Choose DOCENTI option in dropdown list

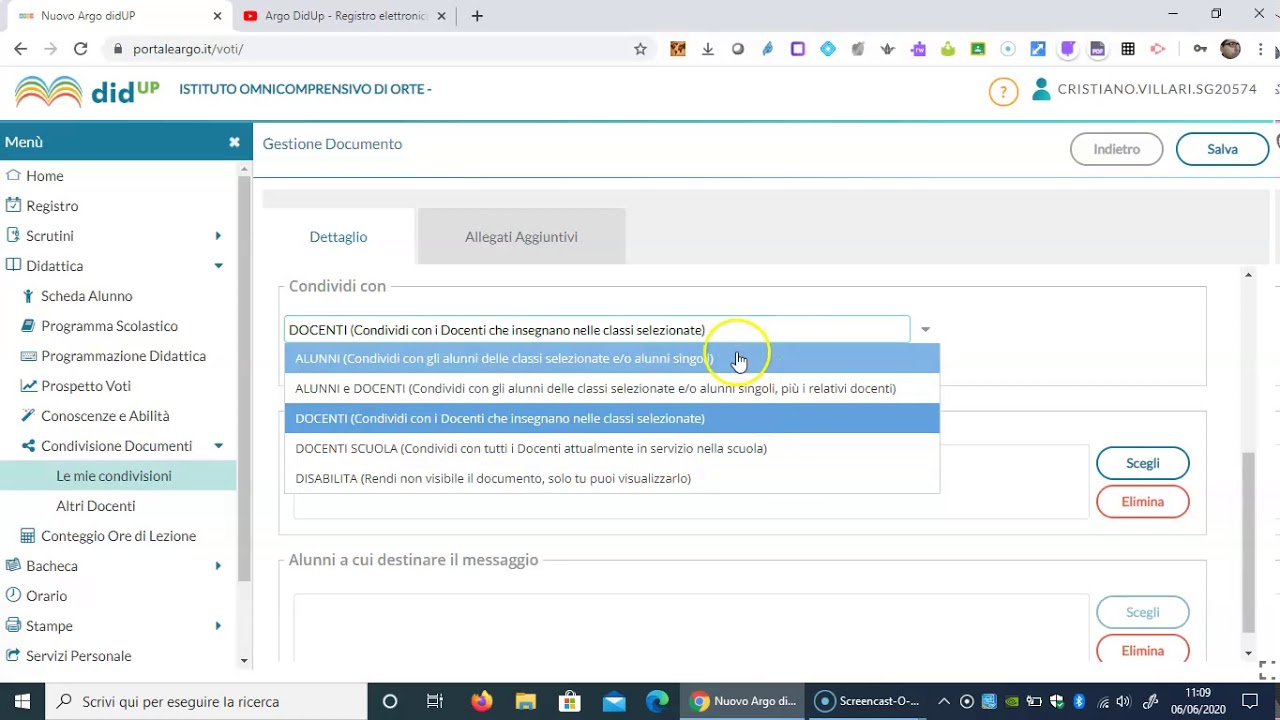(x=612, y=418)
